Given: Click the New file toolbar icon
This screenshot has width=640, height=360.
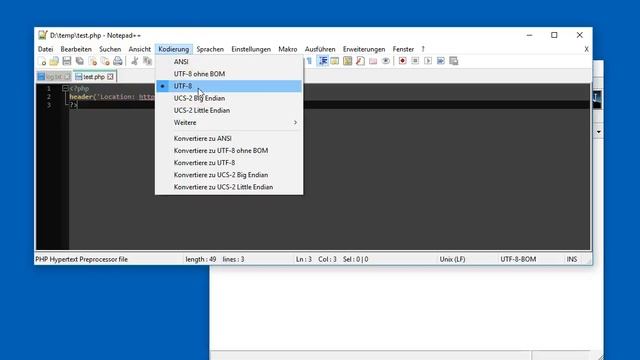Looking at the screenshot, I should [42, 61].
